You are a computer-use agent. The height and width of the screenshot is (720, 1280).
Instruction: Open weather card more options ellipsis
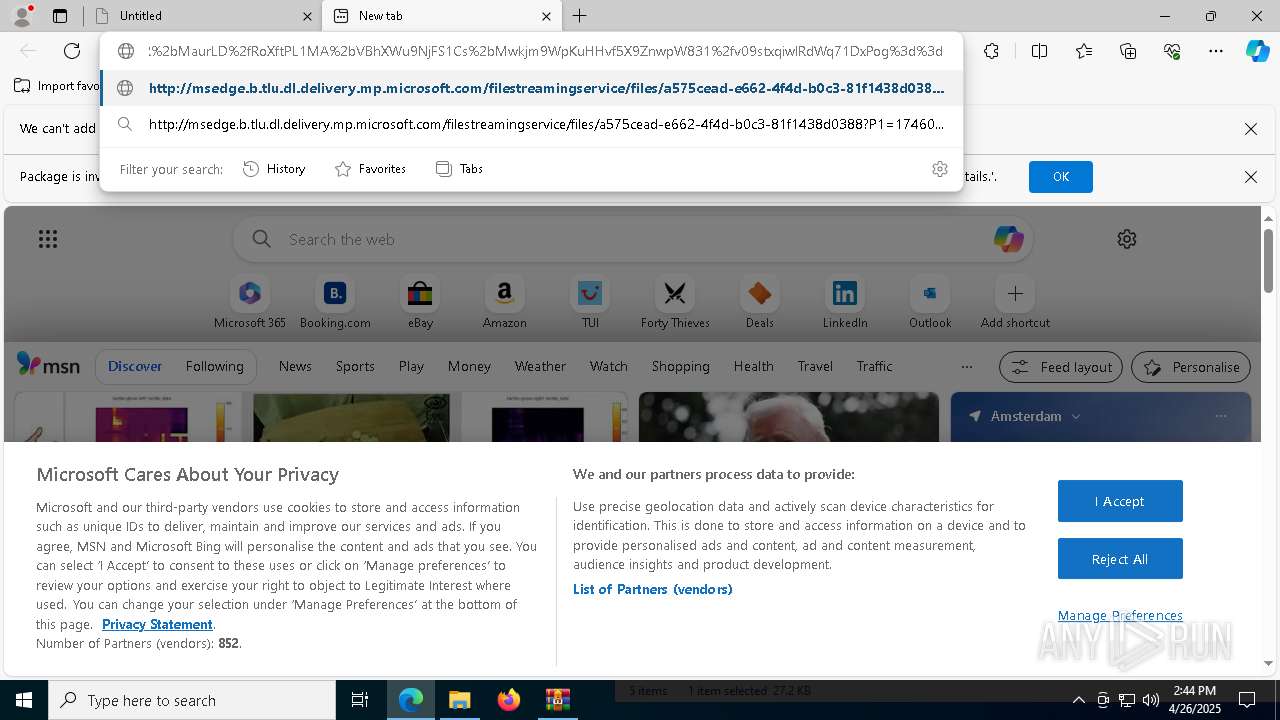point(1220,416)
